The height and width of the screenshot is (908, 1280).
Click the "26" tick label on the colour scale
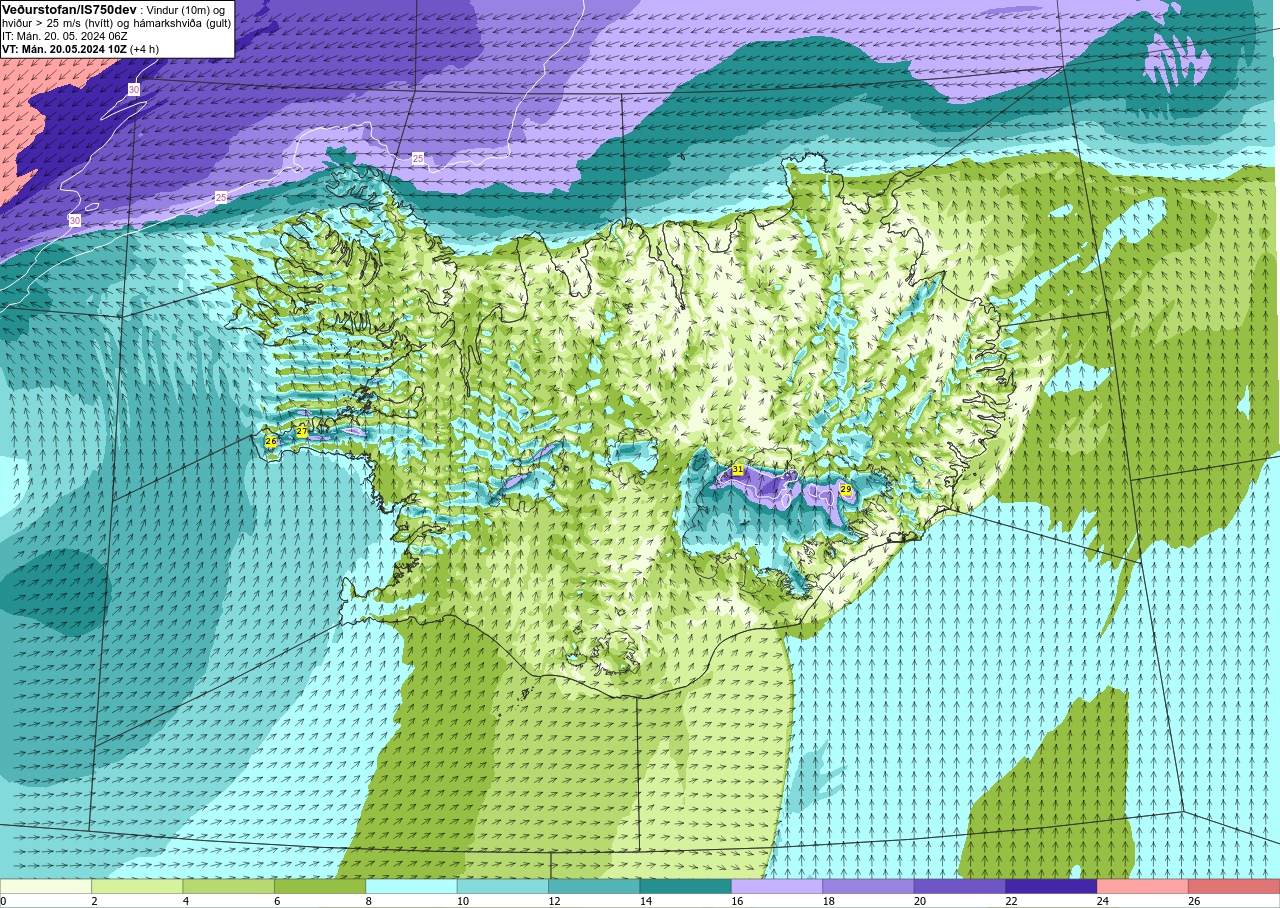point(1195,901)
